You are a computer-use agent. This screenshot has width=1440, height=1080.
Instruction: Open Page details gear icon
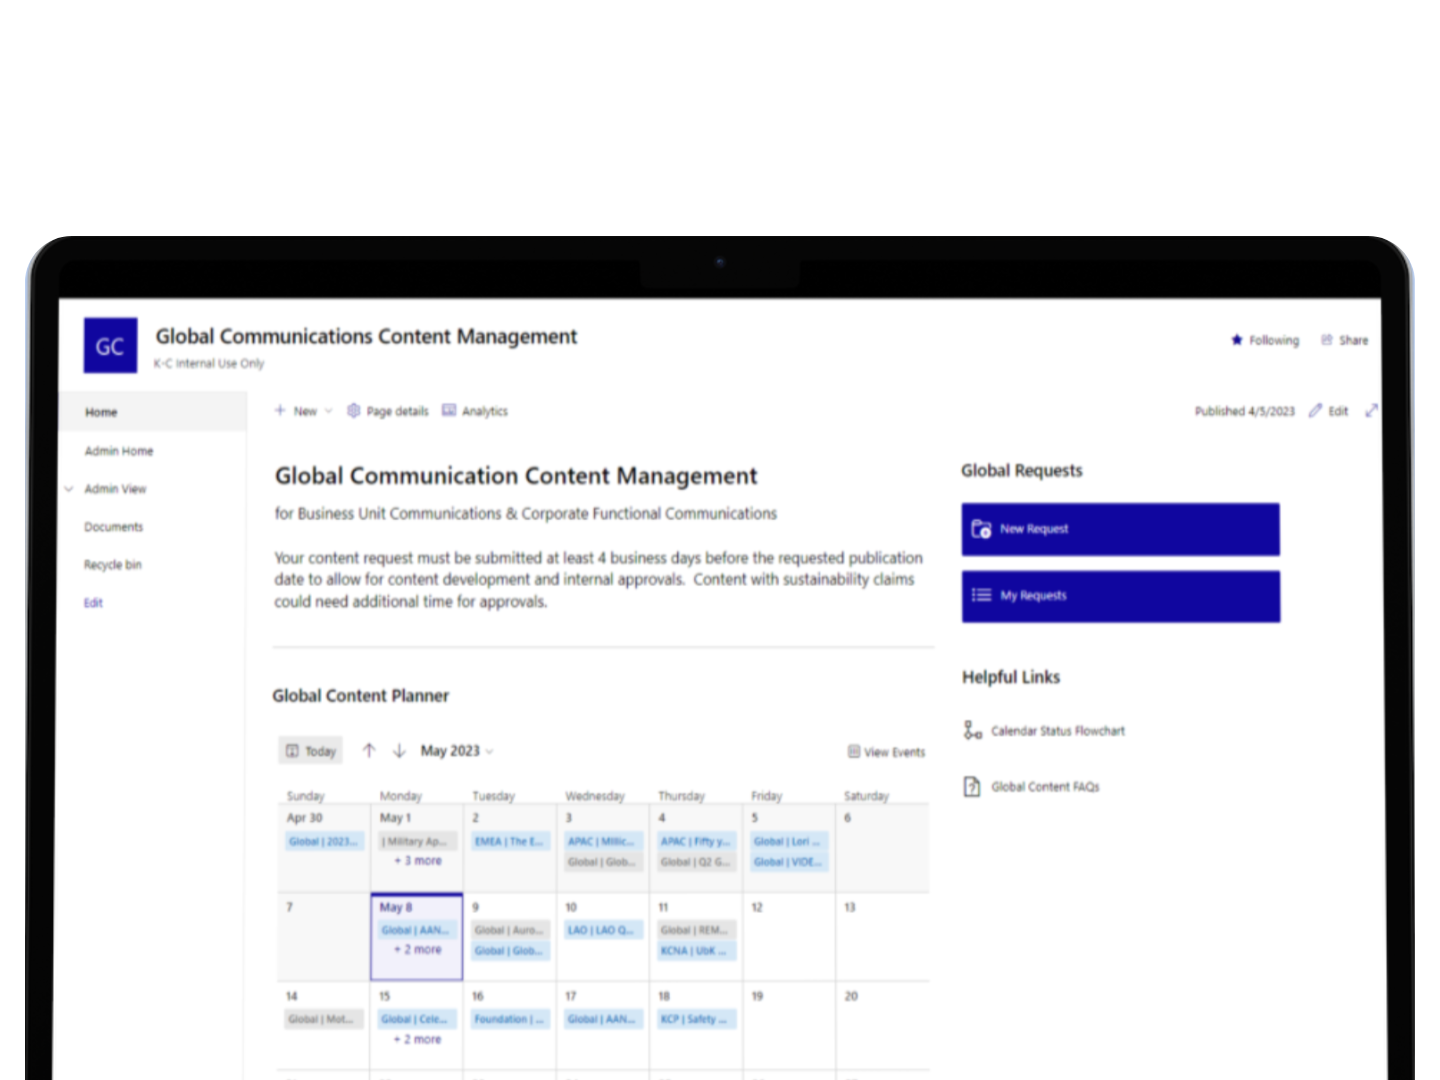point(353,411)
